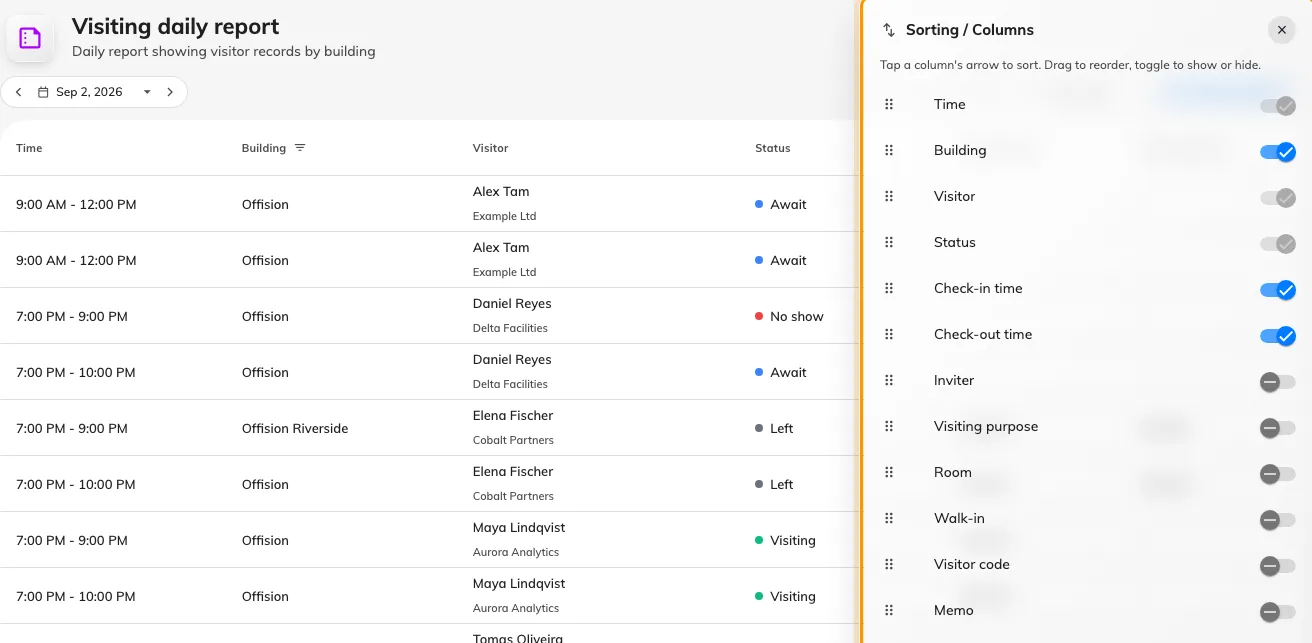Grab the drag handle for the Time column

pyautogui.click(x=889, y=104)
